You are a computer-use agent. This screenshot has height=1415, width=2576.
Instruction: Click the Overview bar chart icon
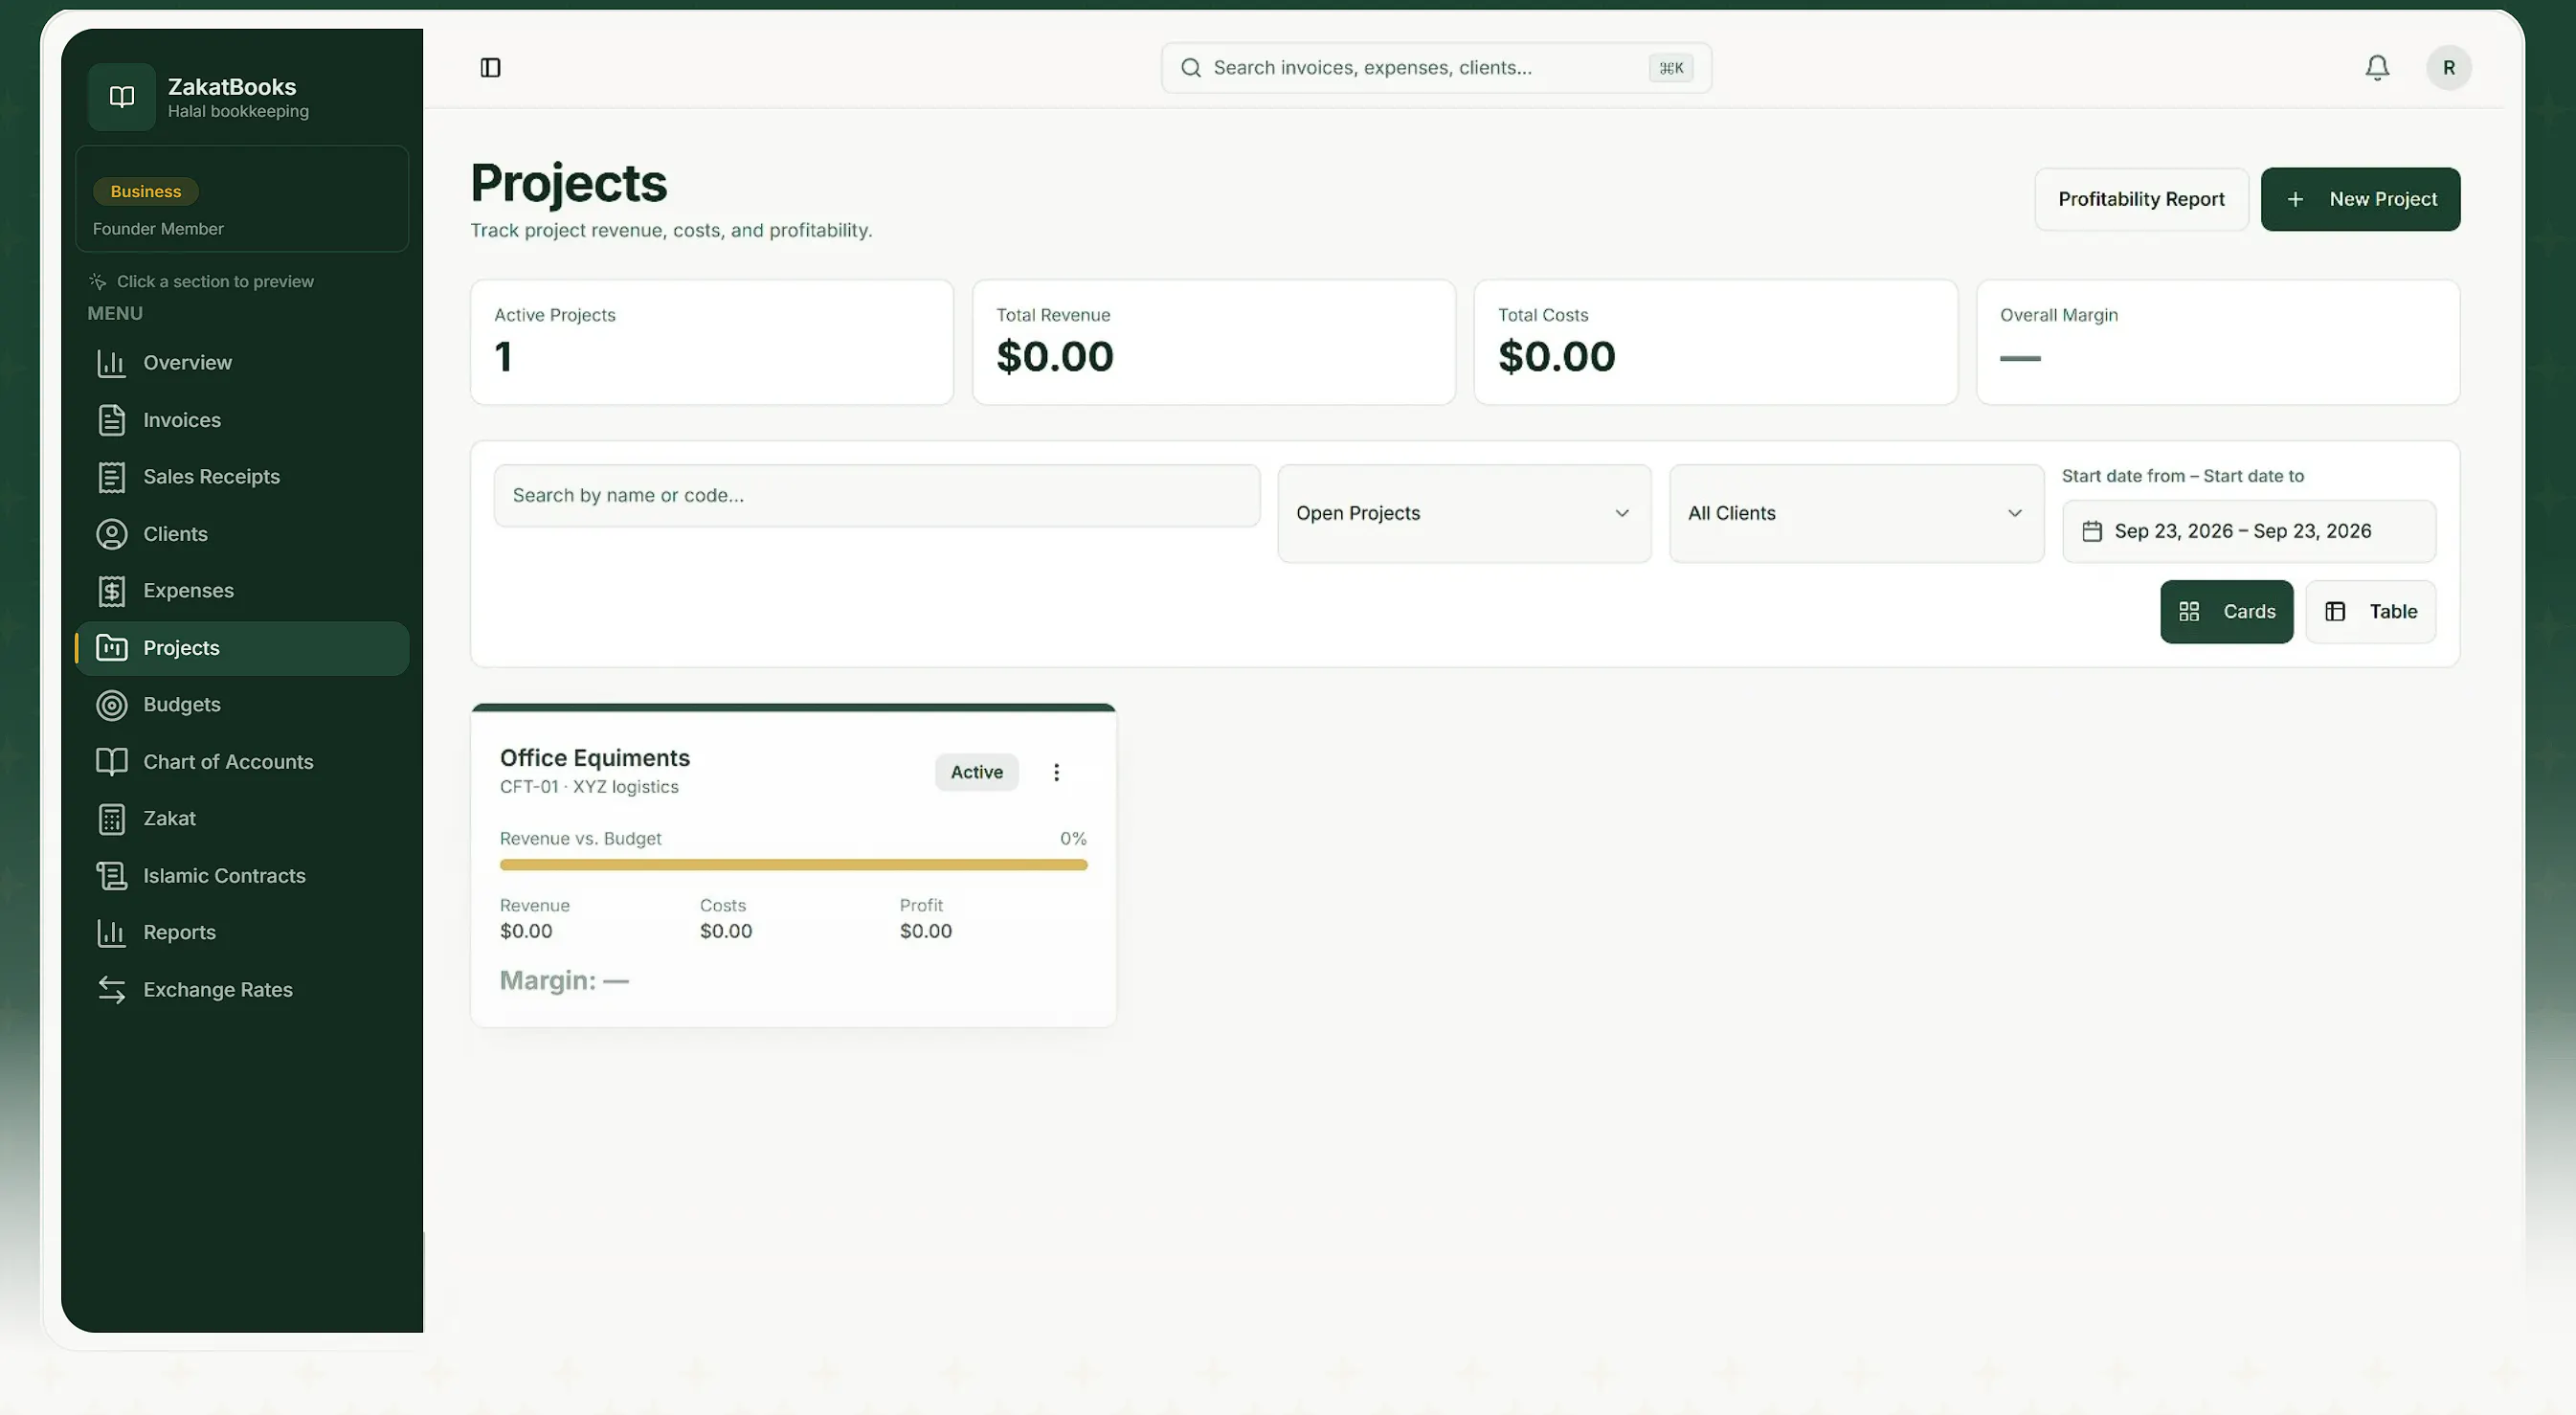click(111, 362)
